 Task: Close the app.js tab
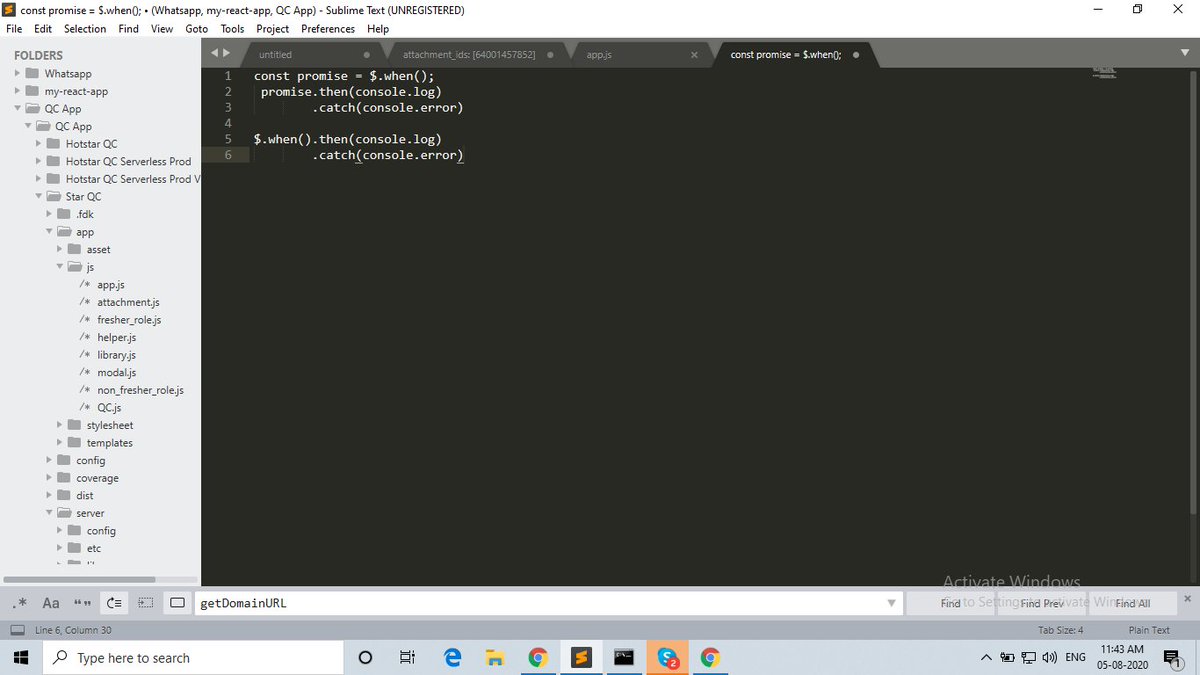pyautogui.click(x=694, y=54)
